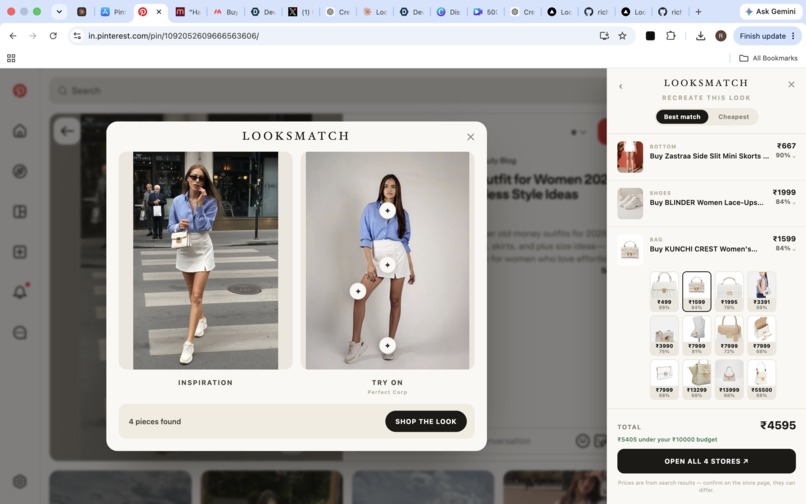Image resolution: width=806 pixels, height=504 pixels.
Task: Click the Shop The Look button
Action: (426, 421)
